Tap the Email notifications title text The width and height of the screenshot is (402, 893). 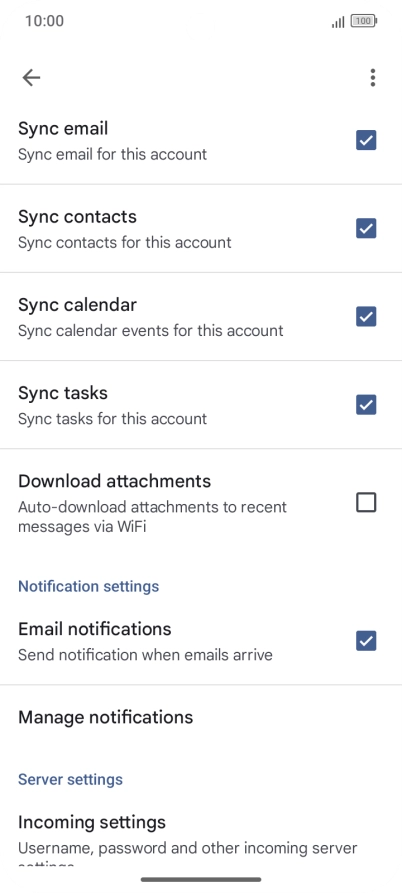tap(95, 629)
